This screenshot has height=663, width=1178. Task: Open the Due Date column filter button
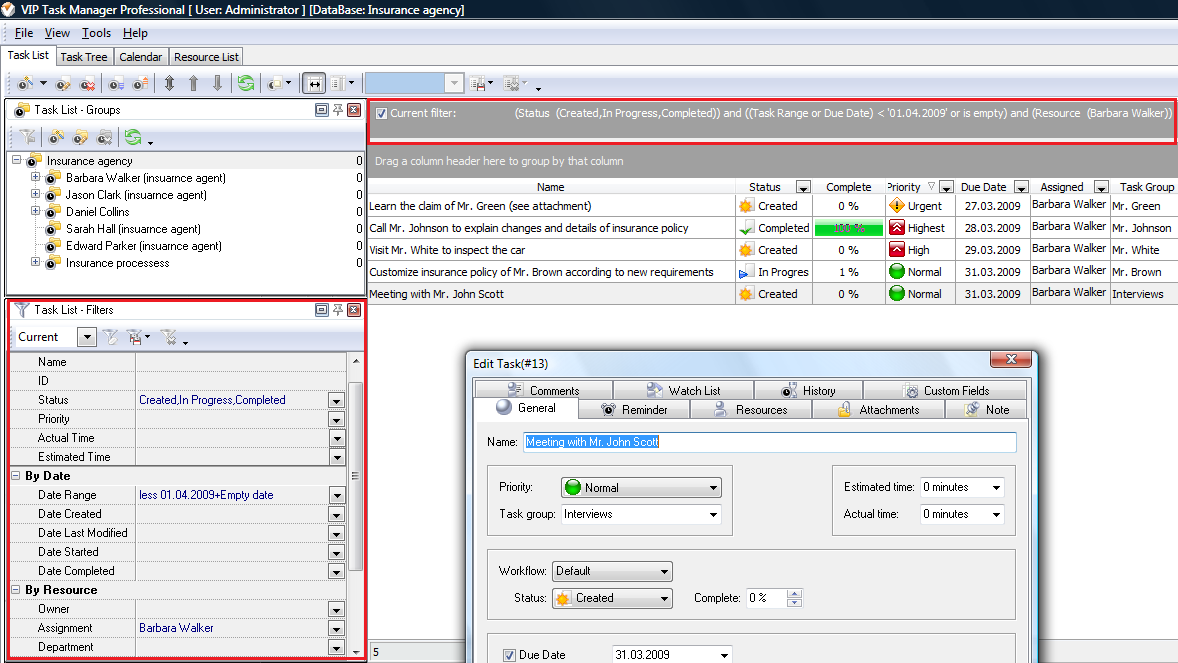tap(1021, 187)
